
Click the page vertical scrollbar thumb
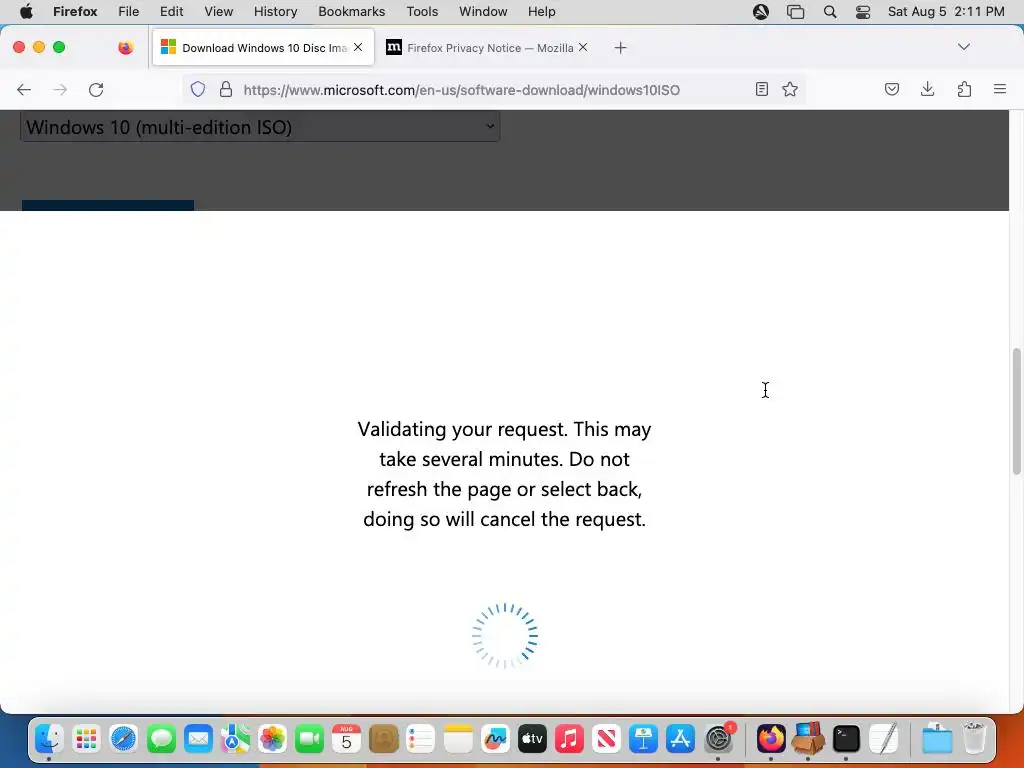(1016, 411)
